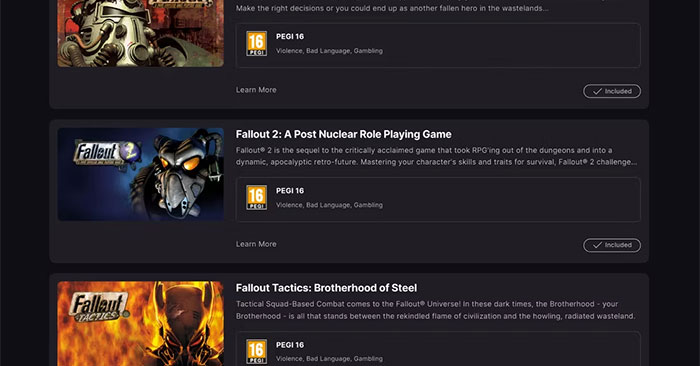700x366 pixels.
Task: Click PEGI 16 rating icon in Fallout Tactics card
Action: [256, 351]
